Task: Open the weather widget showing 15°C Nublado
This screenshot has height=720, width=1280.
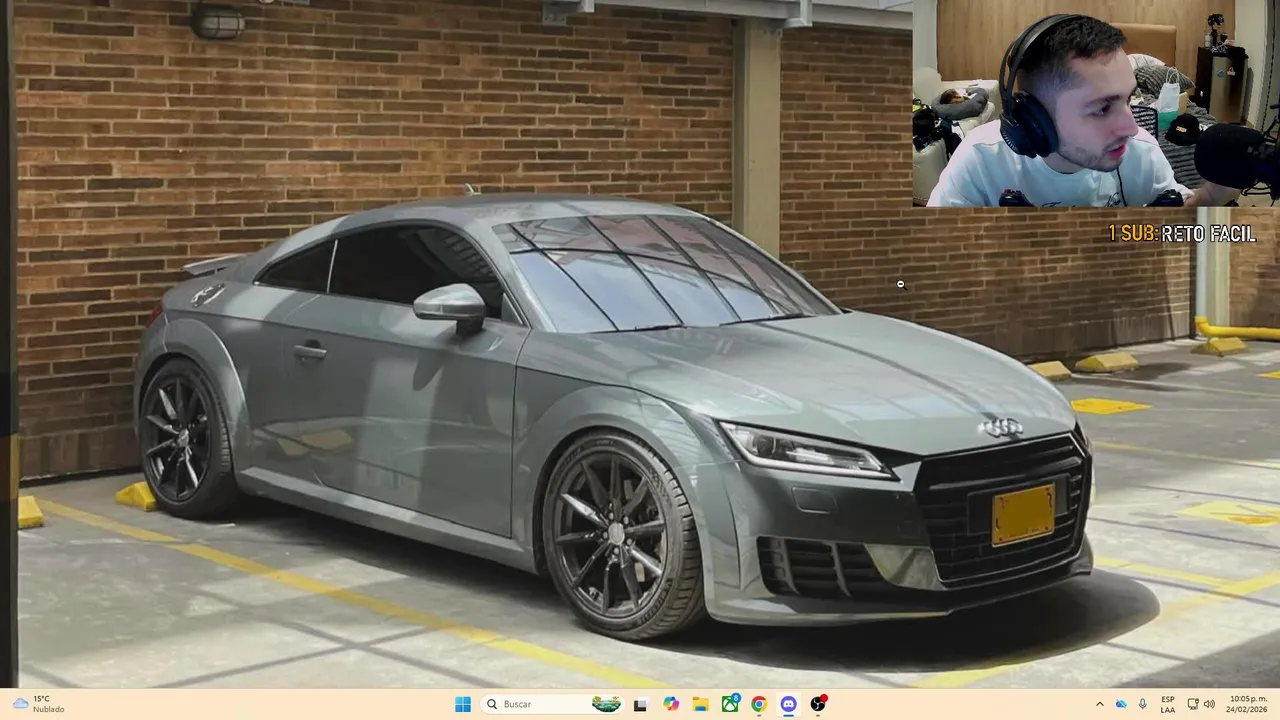Action: tap(40, 704)
